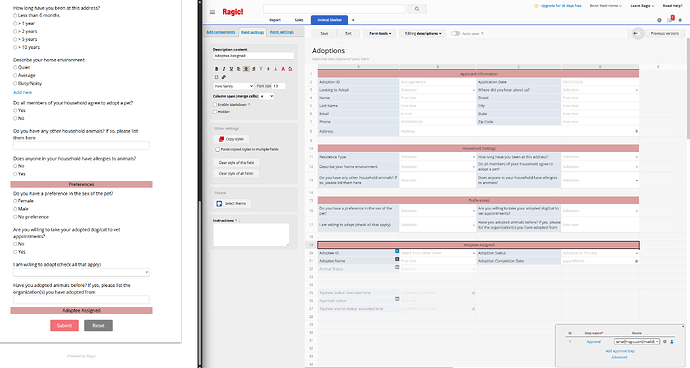Click the insert link icon

coord(224,77)
